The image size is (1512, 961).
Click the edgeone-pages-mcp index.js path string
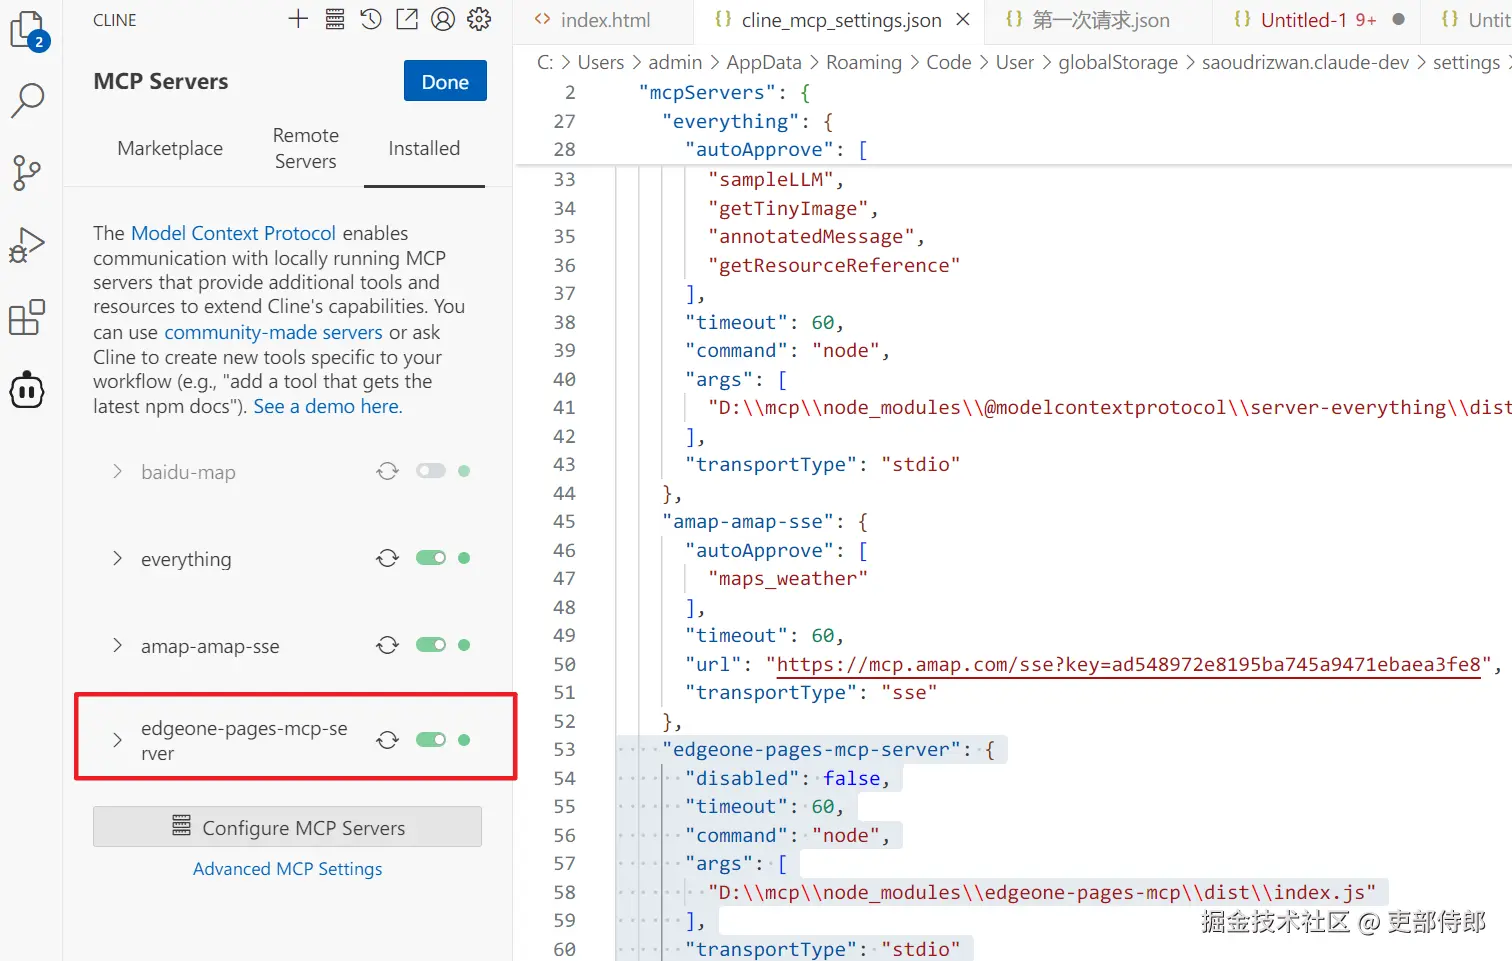(1042, 892)
